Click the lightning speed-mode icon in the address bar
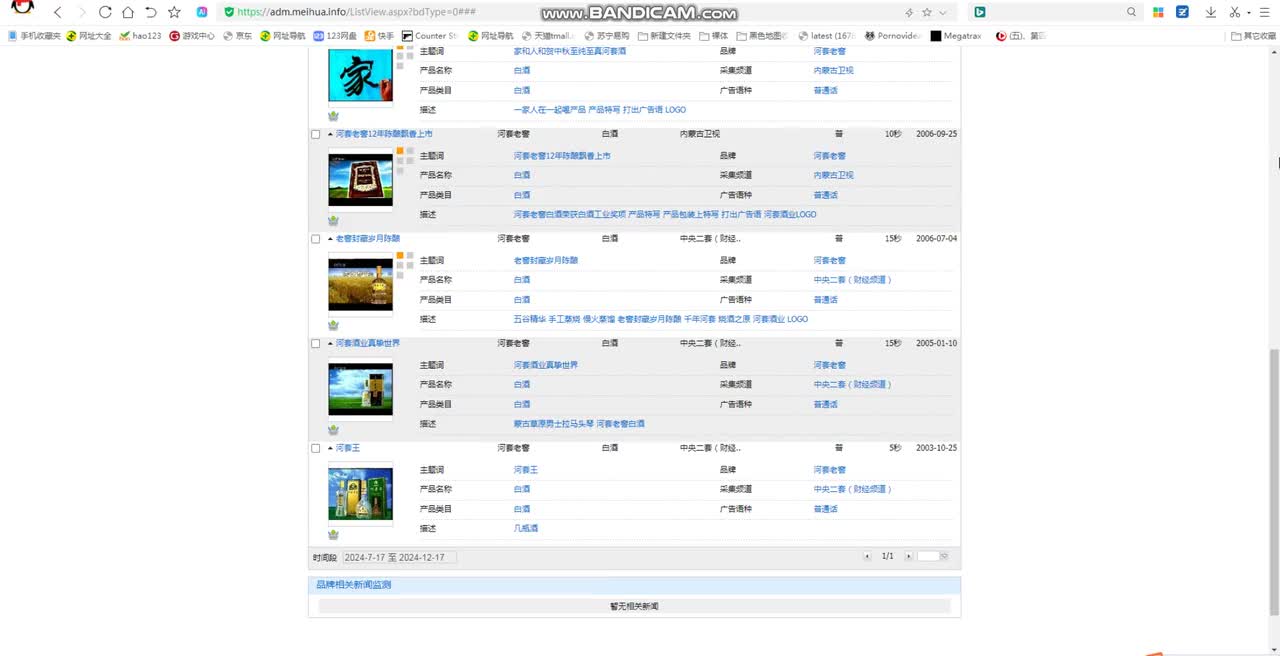This screenshot has width=1280, height=656. [x=909, y=13]
